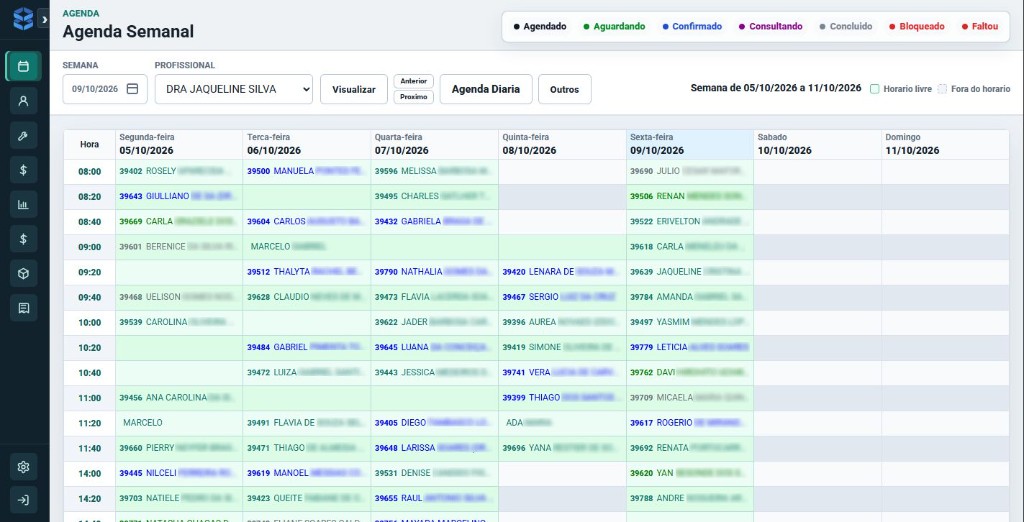
Task: Click the Semana date field 09/10/2026
Action: click(x=105, y=89)
